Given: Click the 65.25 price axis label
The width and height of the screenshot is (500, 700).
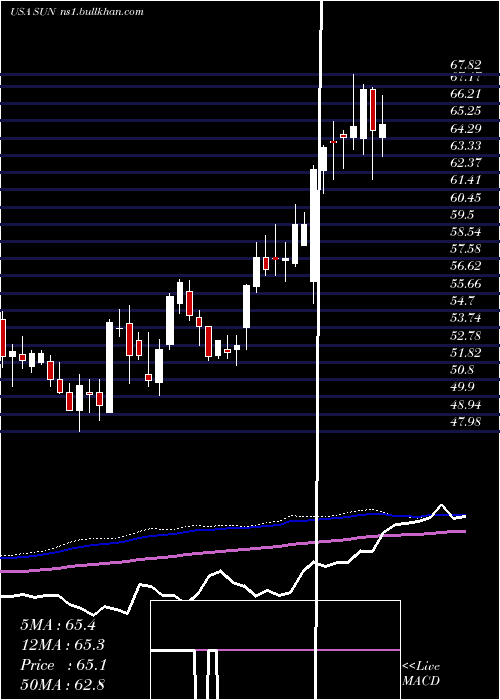Looking at the screenshot, I should pos(465,111).
